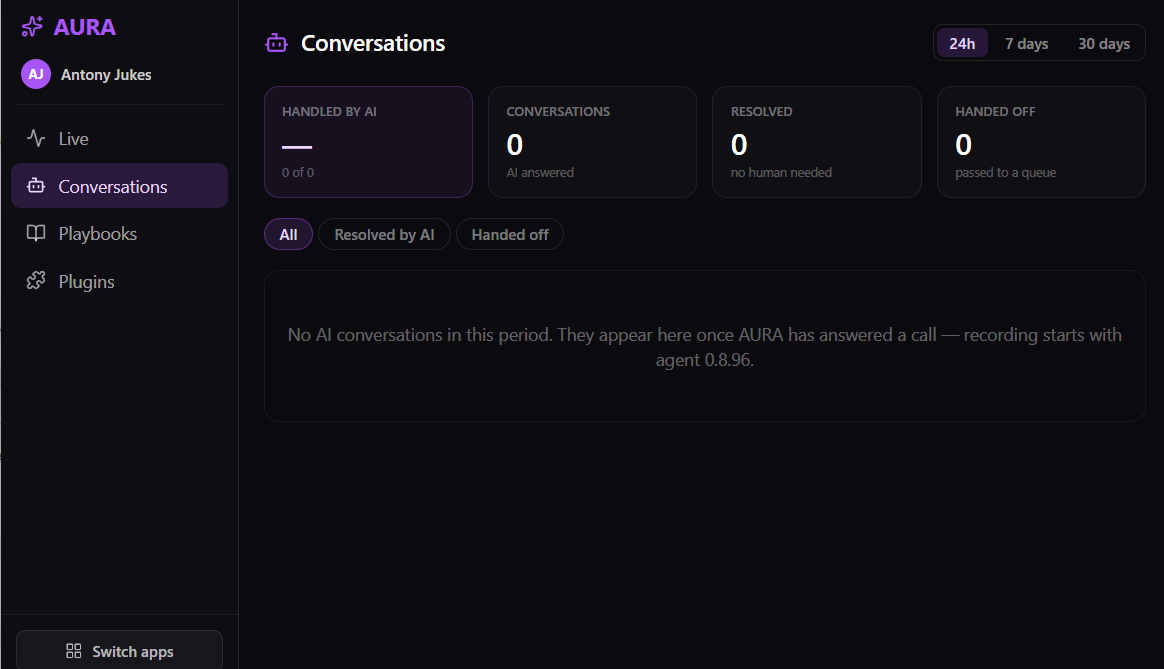The width and height of the screenshot is (1164, 669).
Task: Click the 'no human needed' caption
Action: tap(781, 172)
